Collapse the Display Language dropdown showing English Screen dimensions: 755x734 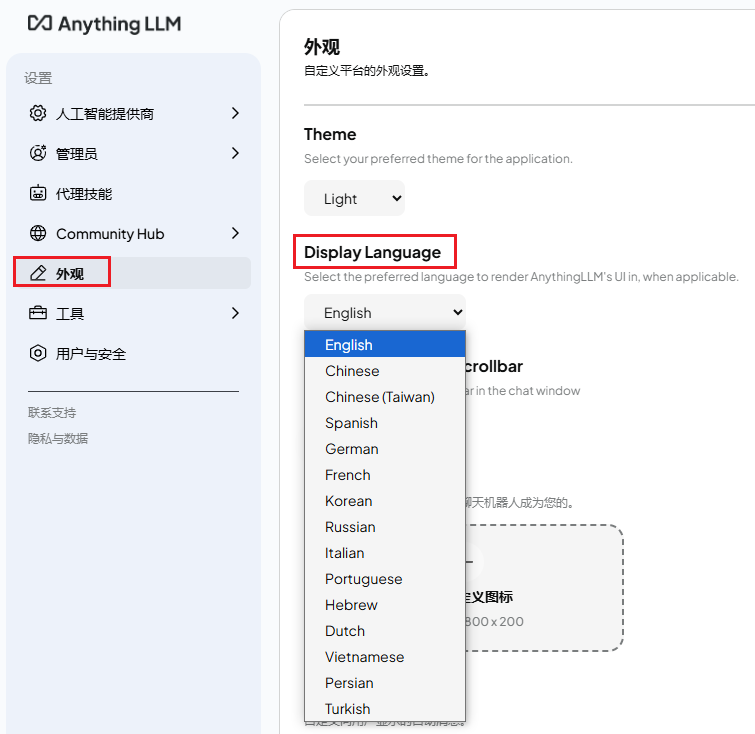[x=385, y=312]
